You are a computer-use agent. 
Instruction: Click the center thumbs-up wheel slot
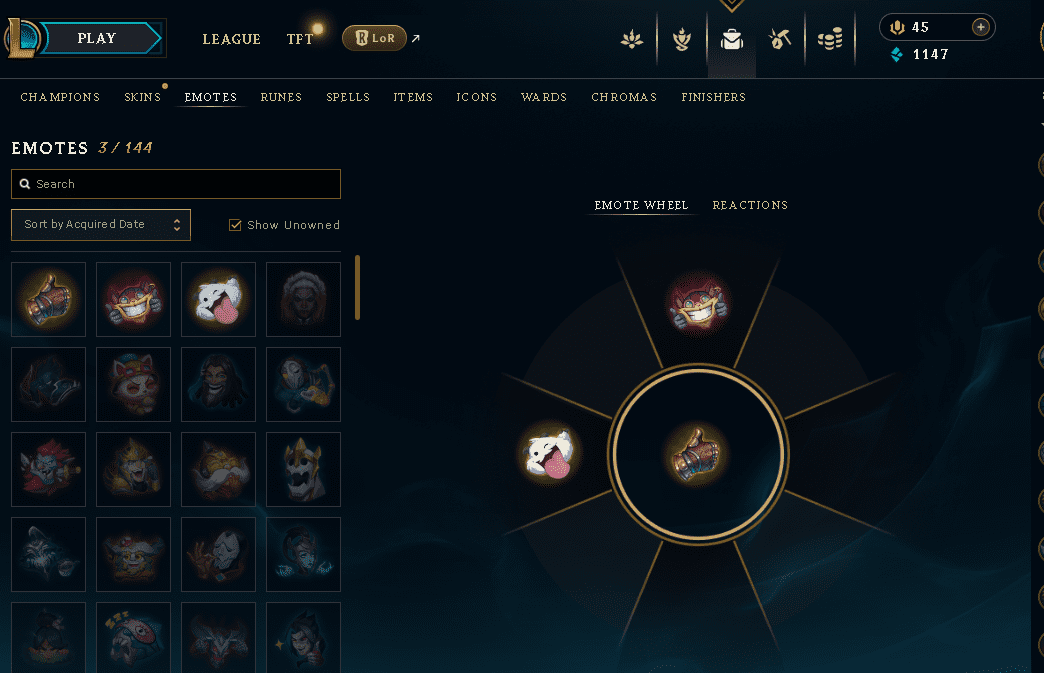point(697,455)
